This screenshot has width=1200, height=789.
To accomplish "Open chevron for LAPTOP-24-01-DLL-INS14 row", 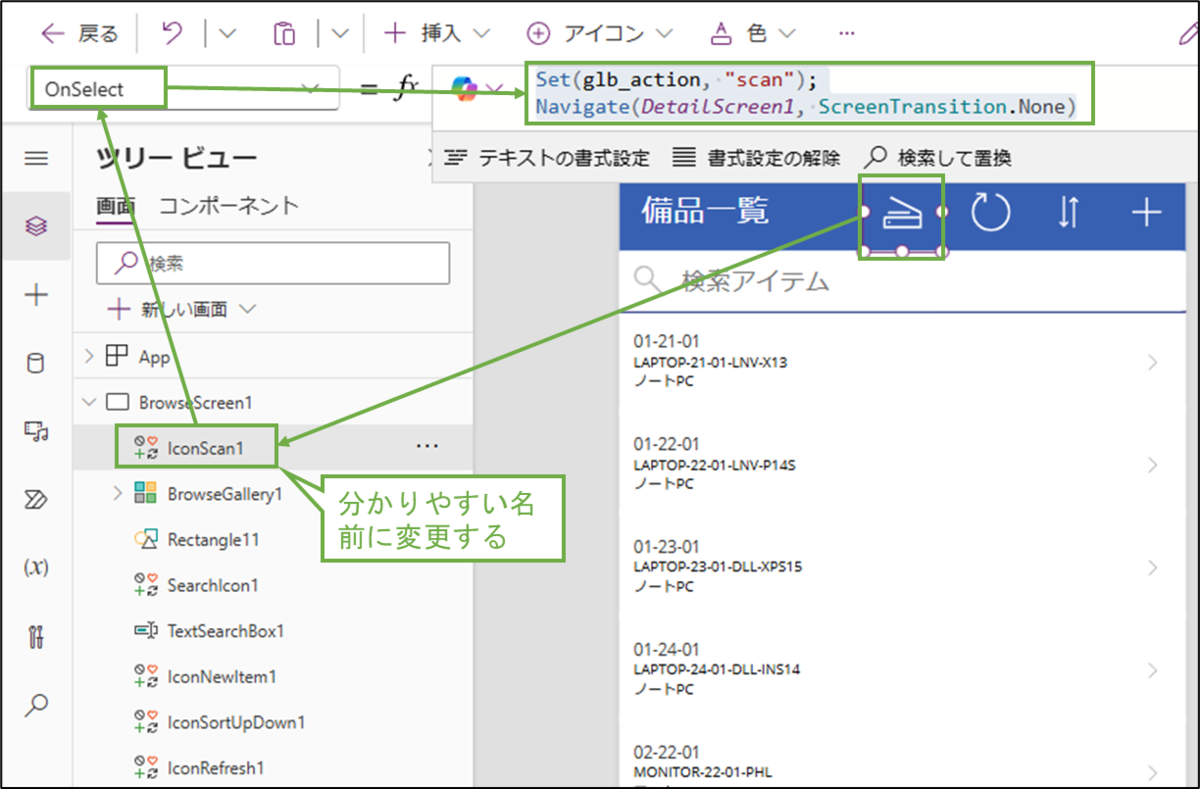I will click(1153, 669).
